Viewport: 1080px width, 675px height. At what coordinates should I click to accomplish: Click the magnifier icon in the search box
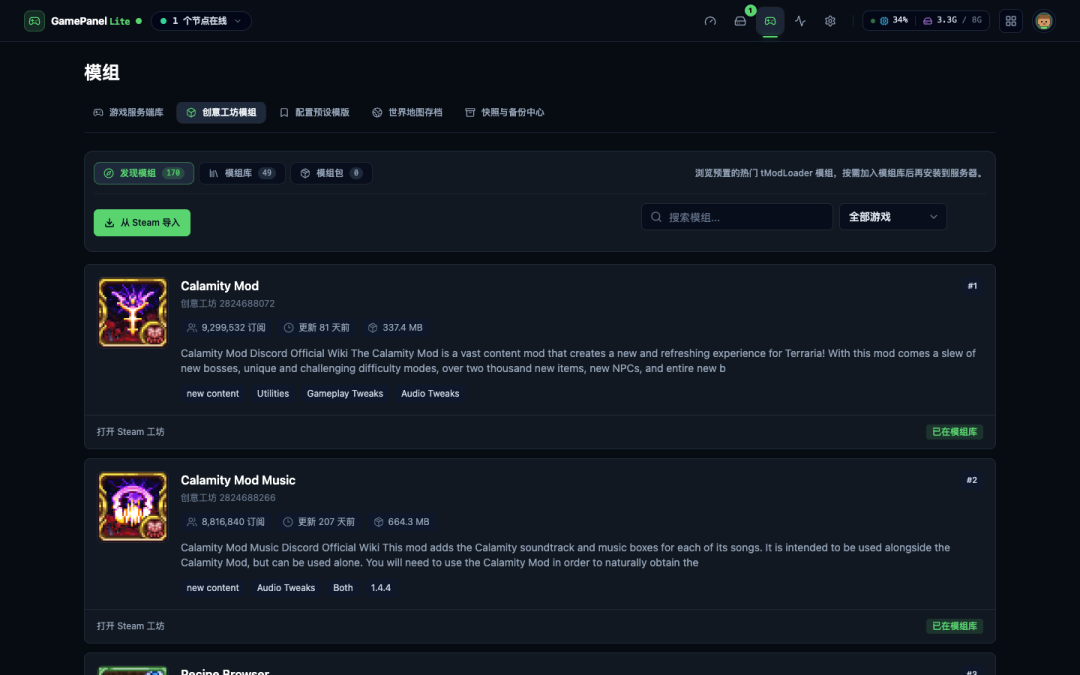656,217
